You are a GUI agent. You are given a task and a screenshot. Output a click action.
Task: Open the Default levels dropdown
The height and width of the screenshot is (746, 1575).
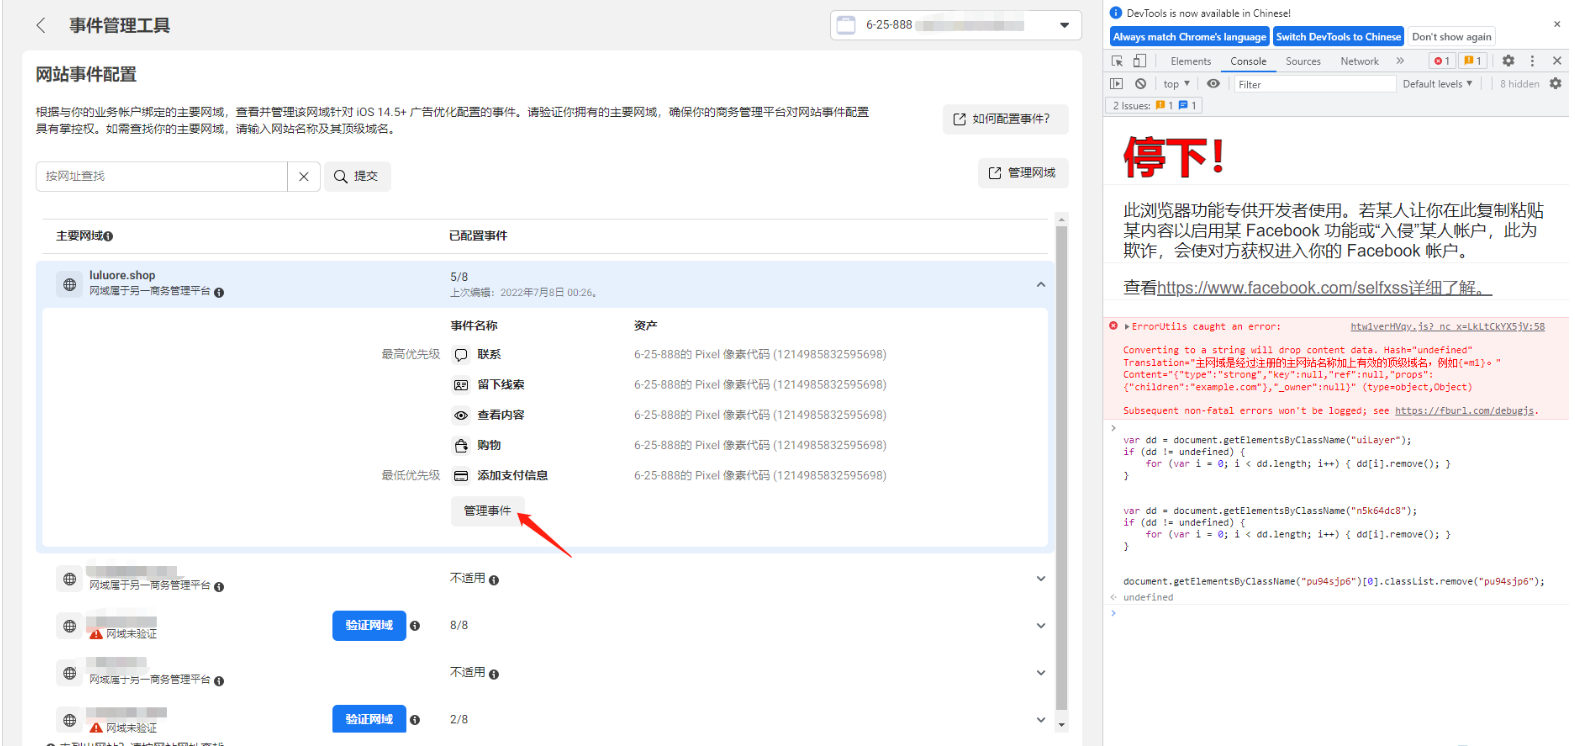[x=1437, y=84]
